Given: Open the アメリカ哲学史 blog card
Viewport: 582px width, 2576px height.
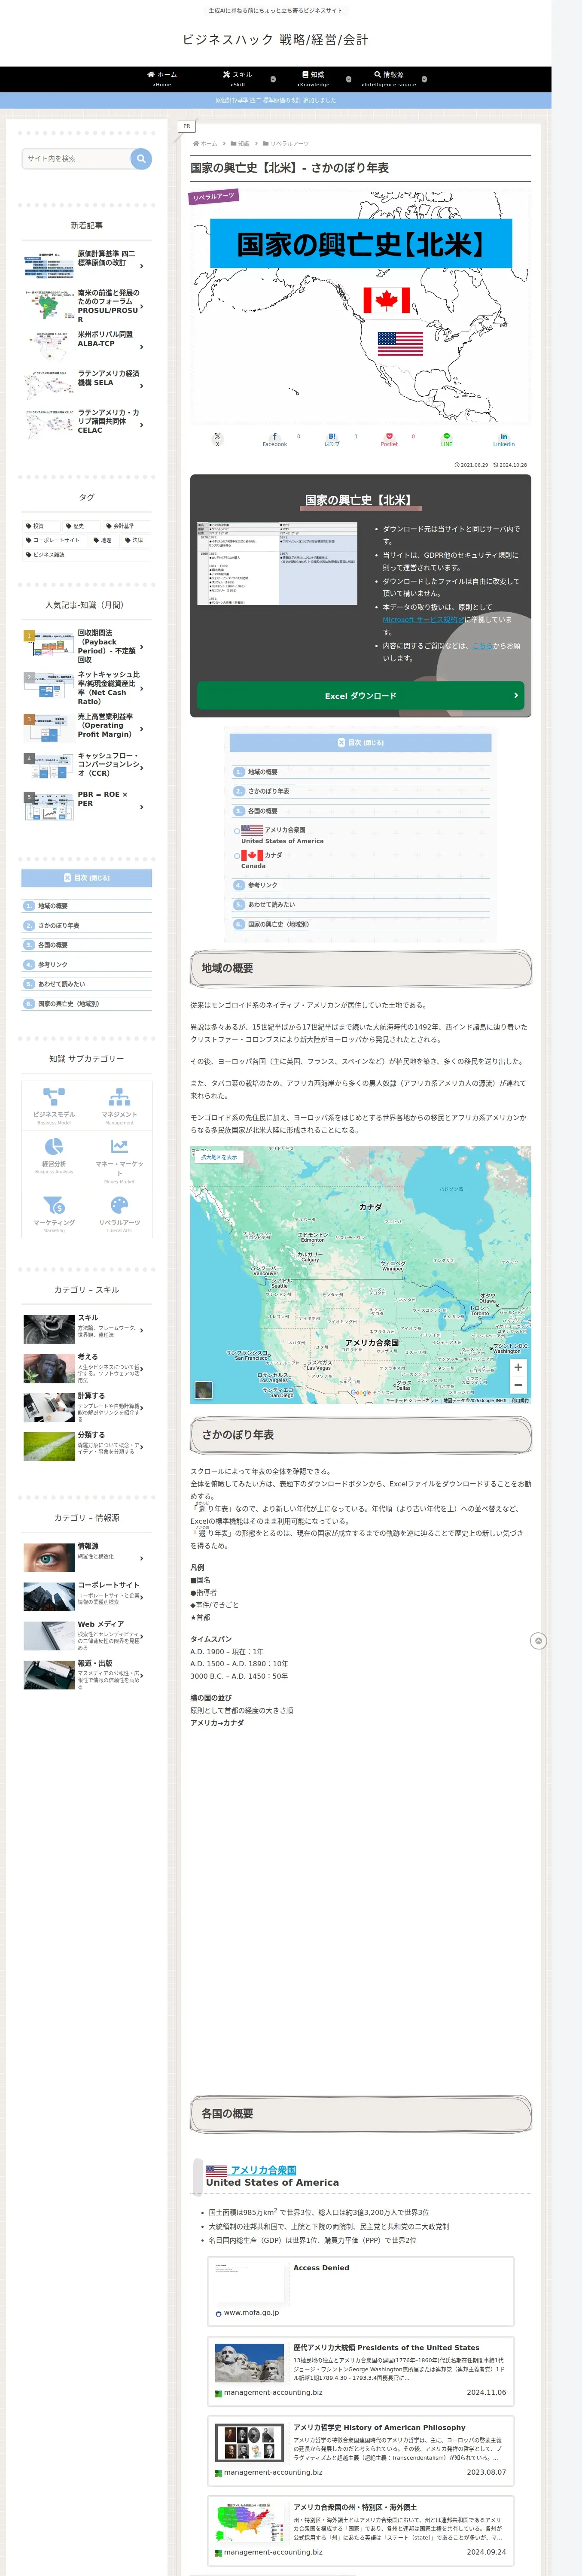Looking at the screenshot, I should pos(361,2451).
